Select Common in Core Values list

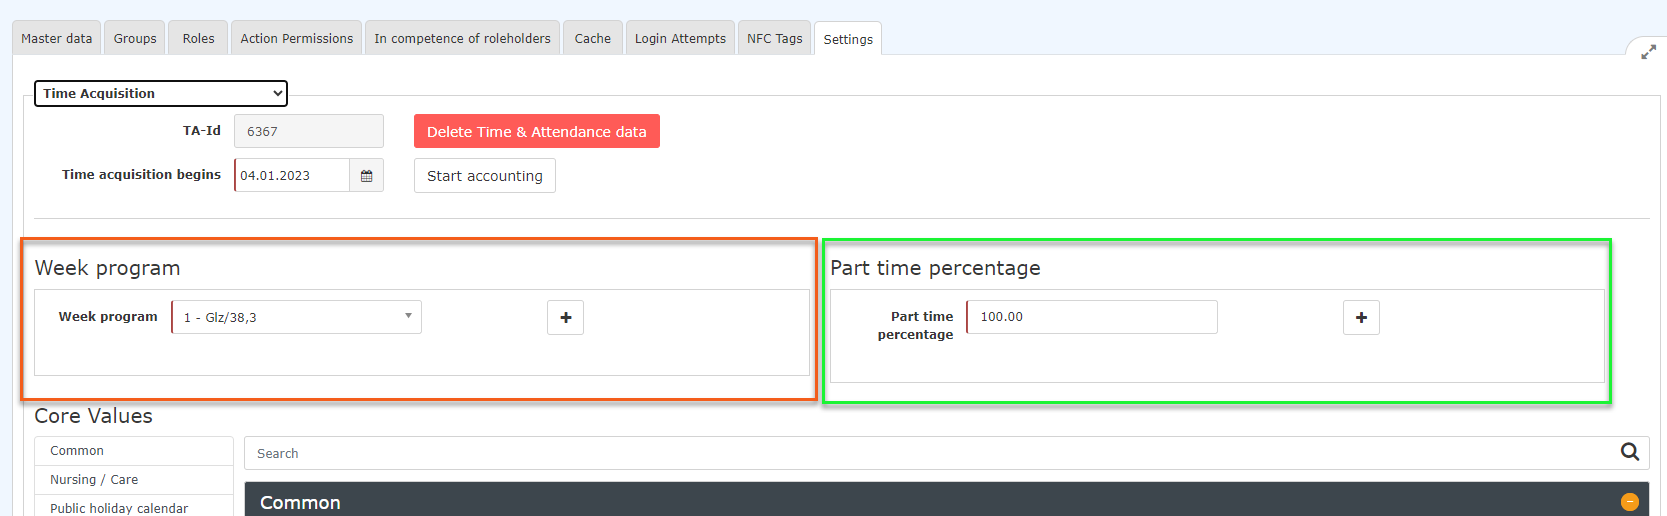point(134,451)
